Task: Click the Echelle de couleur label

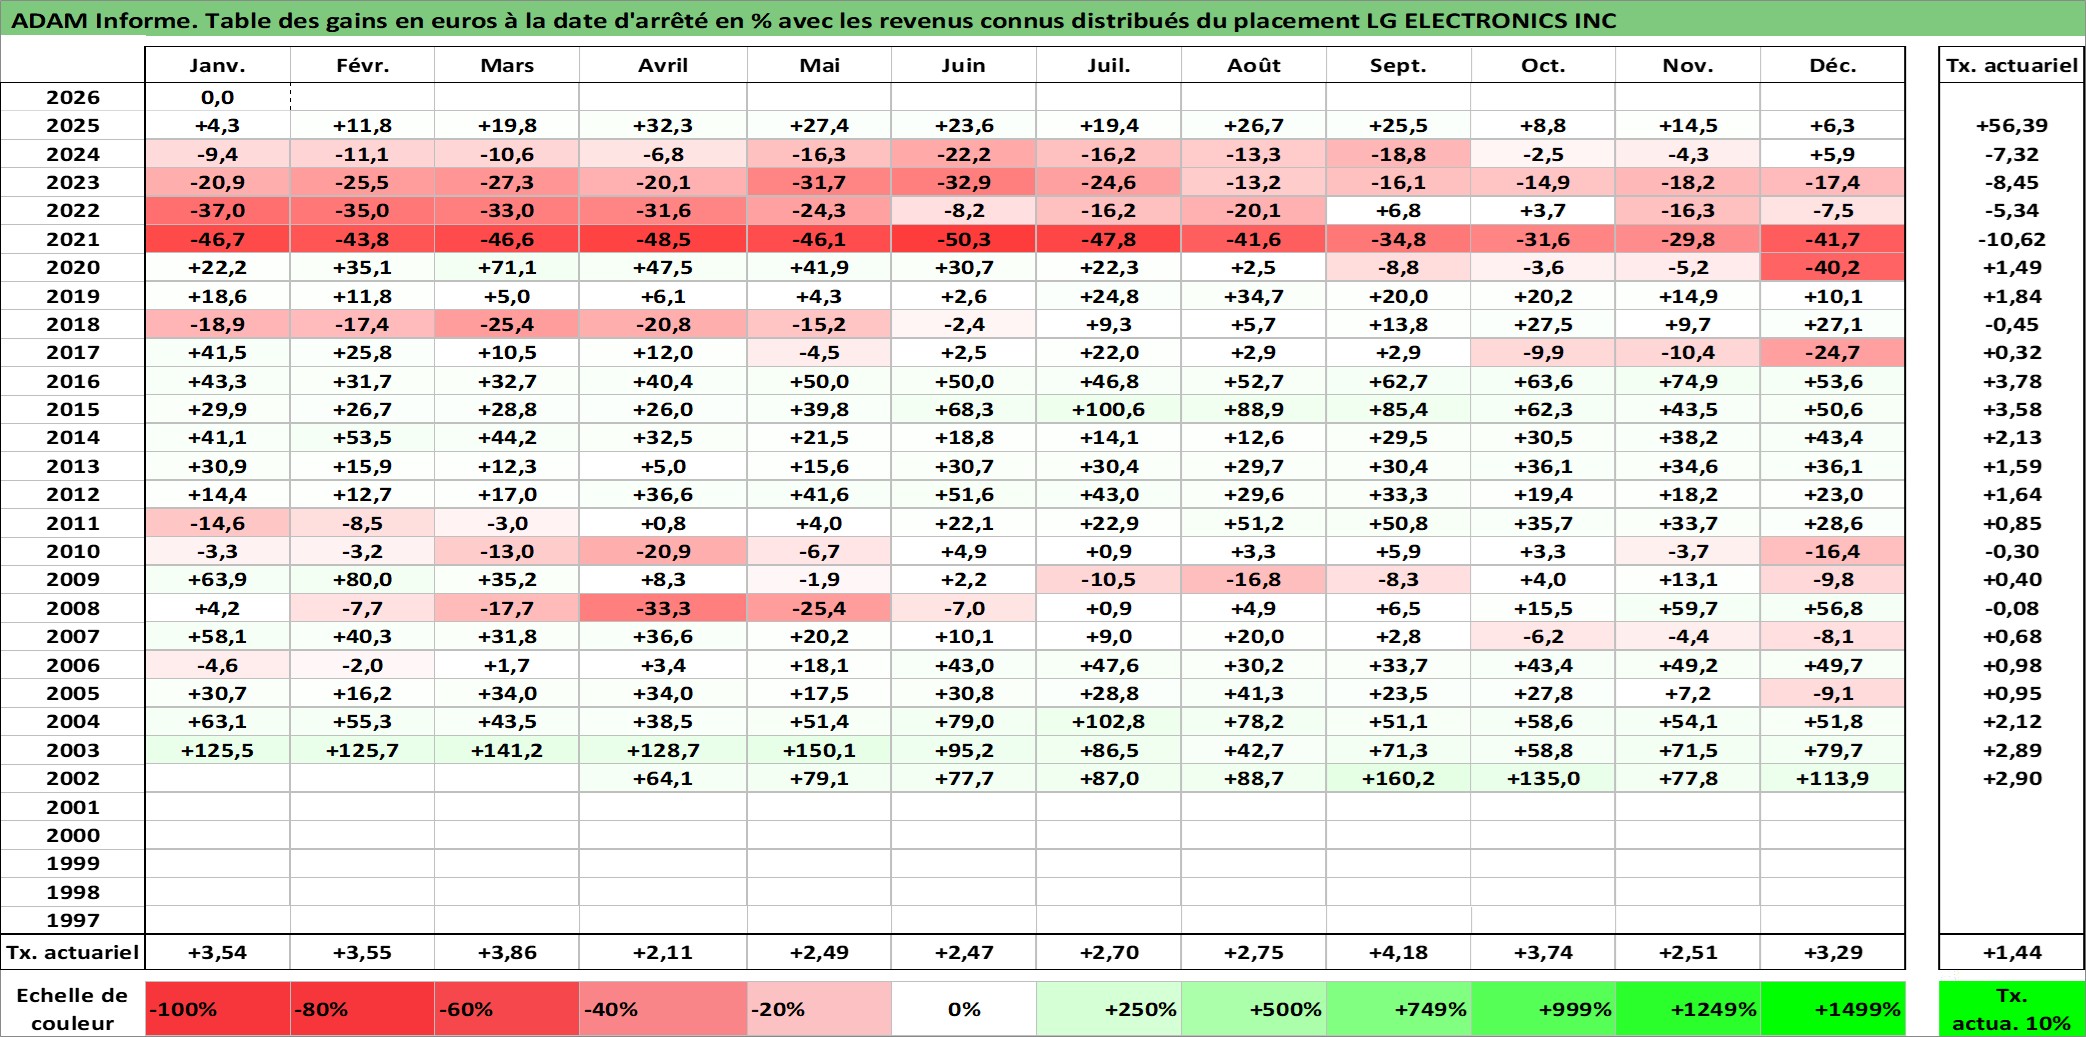Action: coord(72,1009)
